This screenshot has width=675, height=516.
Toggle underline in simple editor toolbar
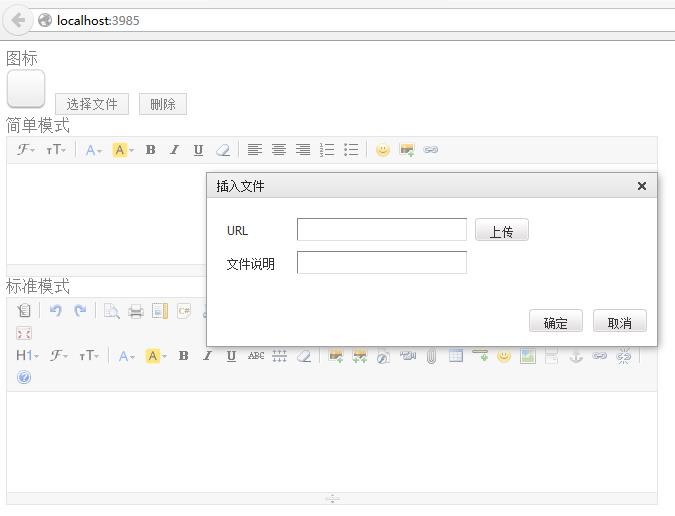[x=198, y=150]
